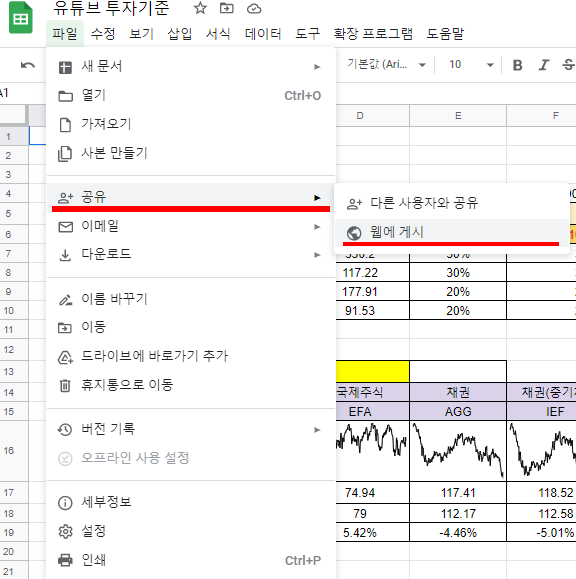Click 다른 사용자와 공유 in submenu
576x579 pixels.
click(451, 203)
